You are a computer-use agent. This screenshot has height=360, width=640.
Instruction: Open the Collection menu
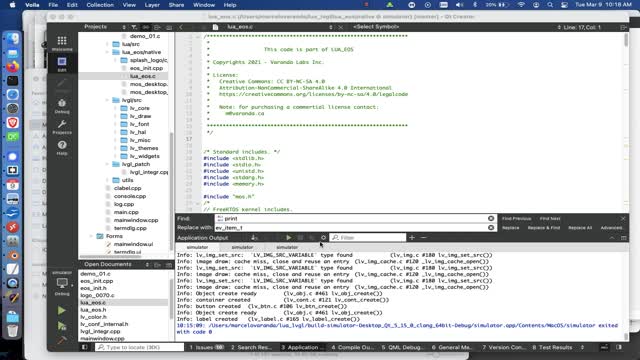(x=100, y=5)
